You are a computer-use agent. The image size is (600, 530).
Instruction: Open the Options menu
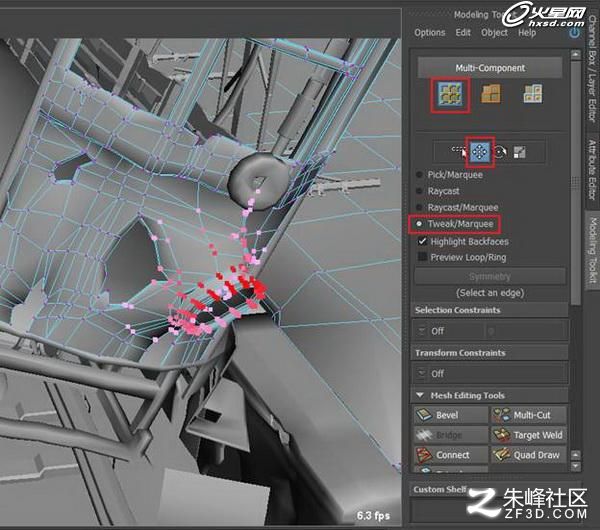click(430, 33)
